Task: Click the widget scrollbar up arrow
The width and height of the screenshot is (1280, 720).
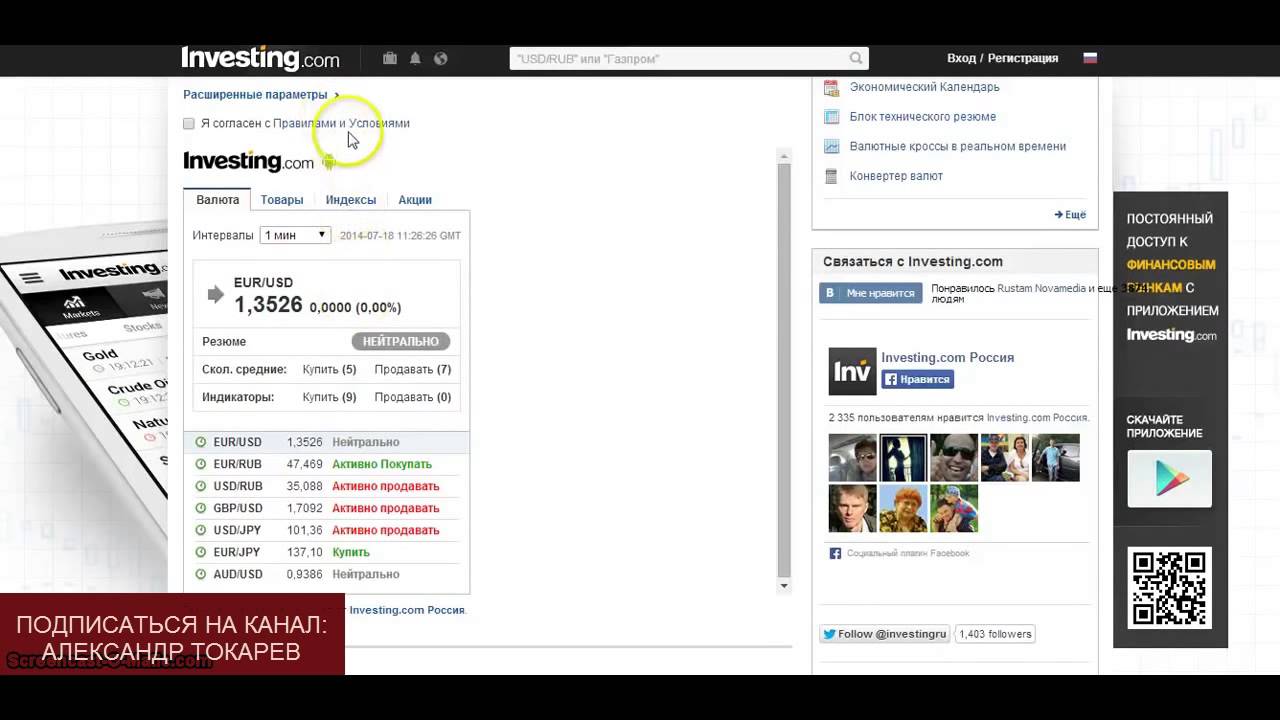Action: tap(784, 156)
